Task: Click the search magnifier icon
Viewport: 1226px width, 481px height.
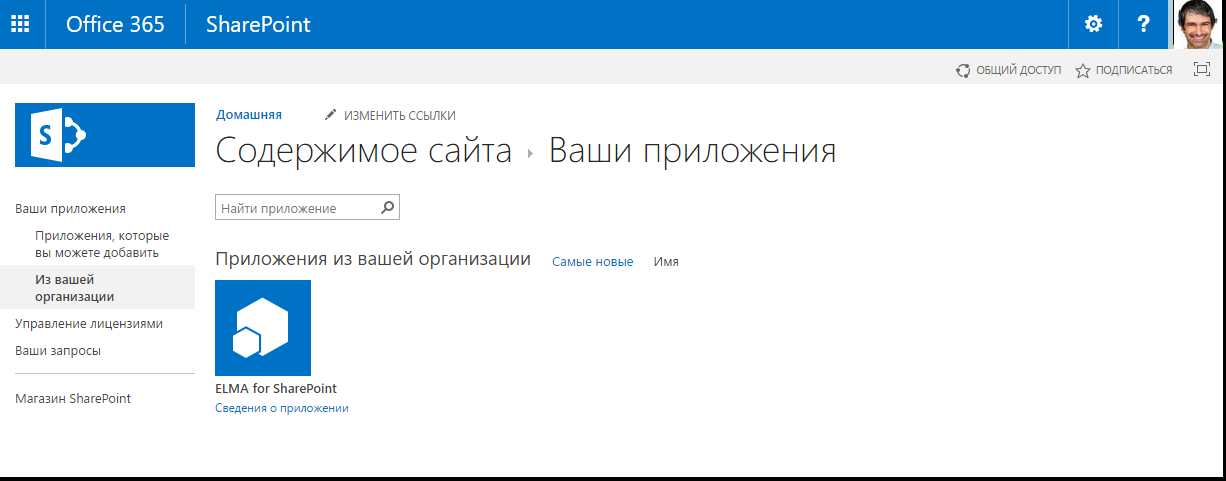Action: click(388, 208)
